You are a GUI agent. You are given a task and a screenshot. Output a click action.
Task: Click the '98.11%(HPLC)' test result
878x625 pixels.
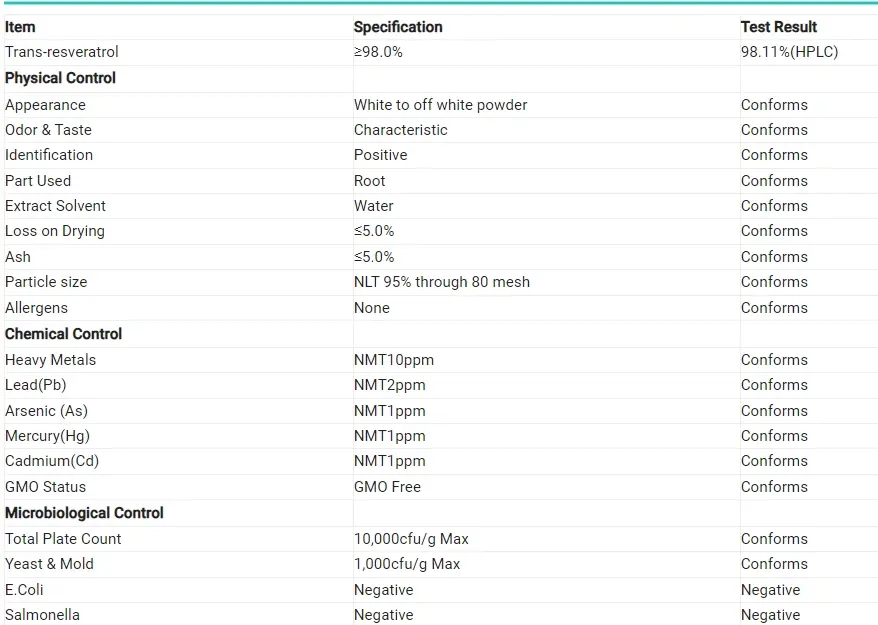pyautogui.click(x=789, y=52)
